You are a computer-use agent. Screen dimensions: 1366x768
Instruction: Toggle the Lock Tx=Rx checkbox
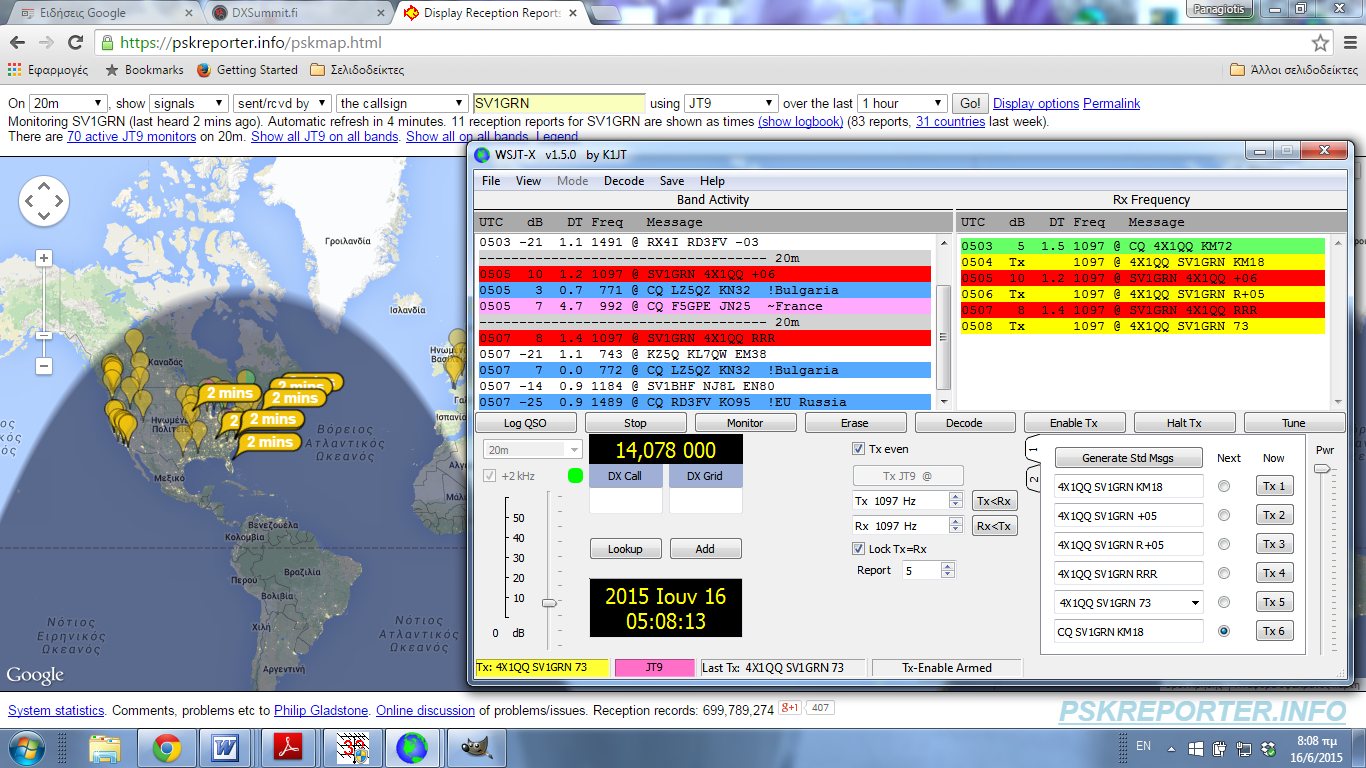[858, 548]
